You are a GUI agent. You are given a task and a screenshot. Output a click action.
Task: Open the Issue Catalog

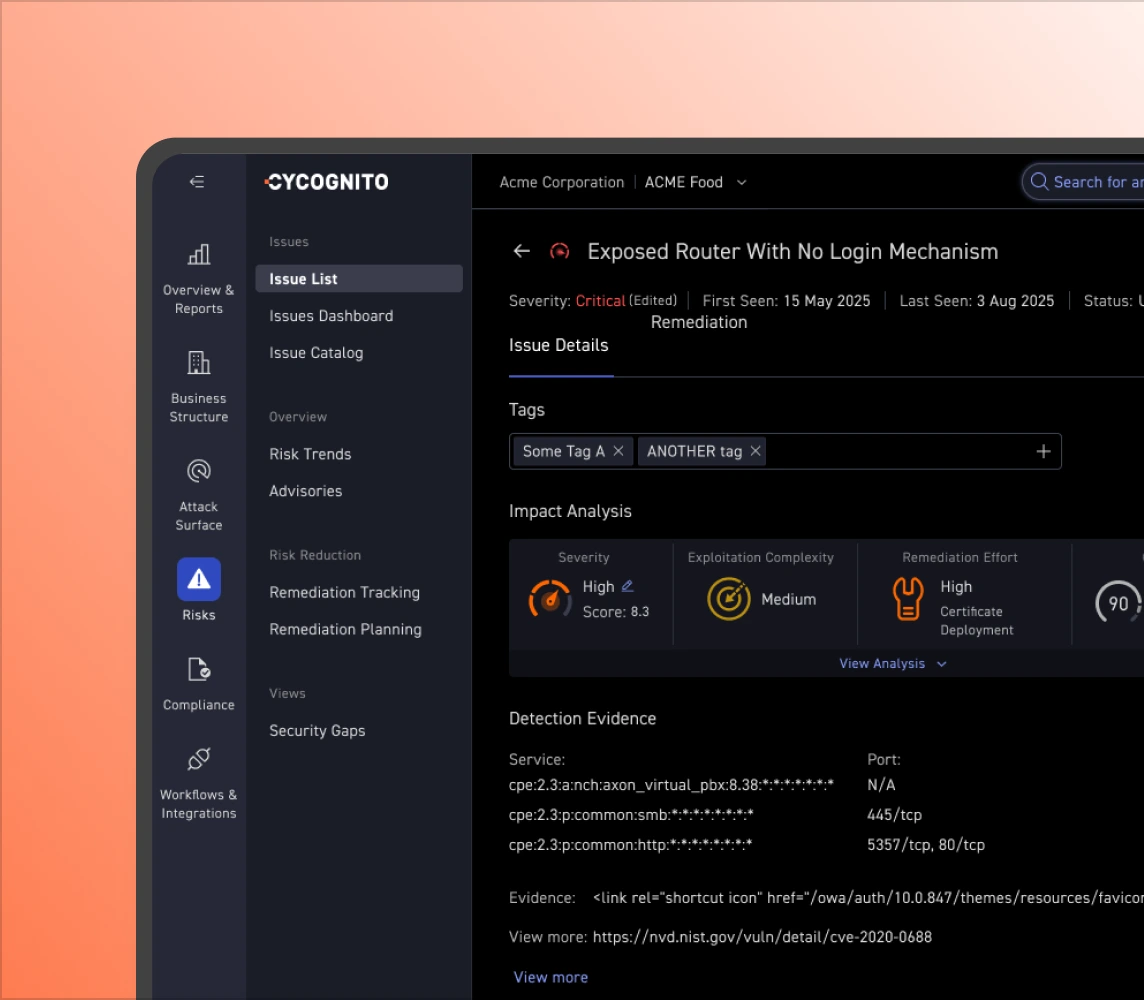click(x=317, y=352)
